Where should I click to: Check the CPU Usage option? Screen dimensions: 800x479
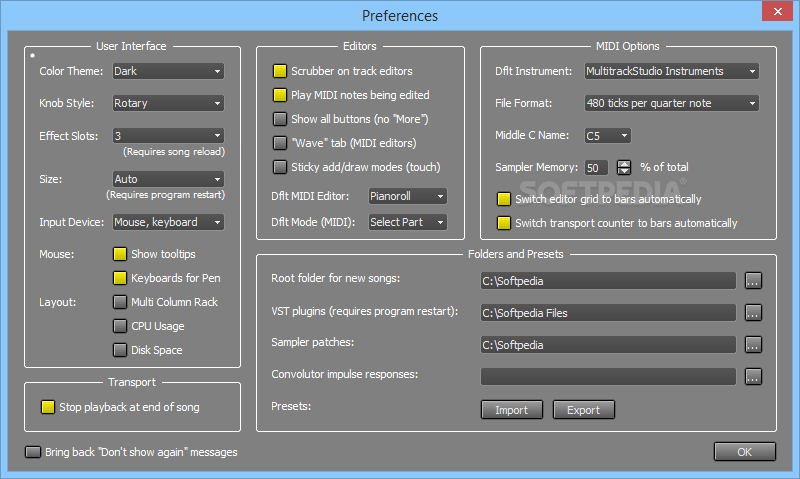pos(120,326)
